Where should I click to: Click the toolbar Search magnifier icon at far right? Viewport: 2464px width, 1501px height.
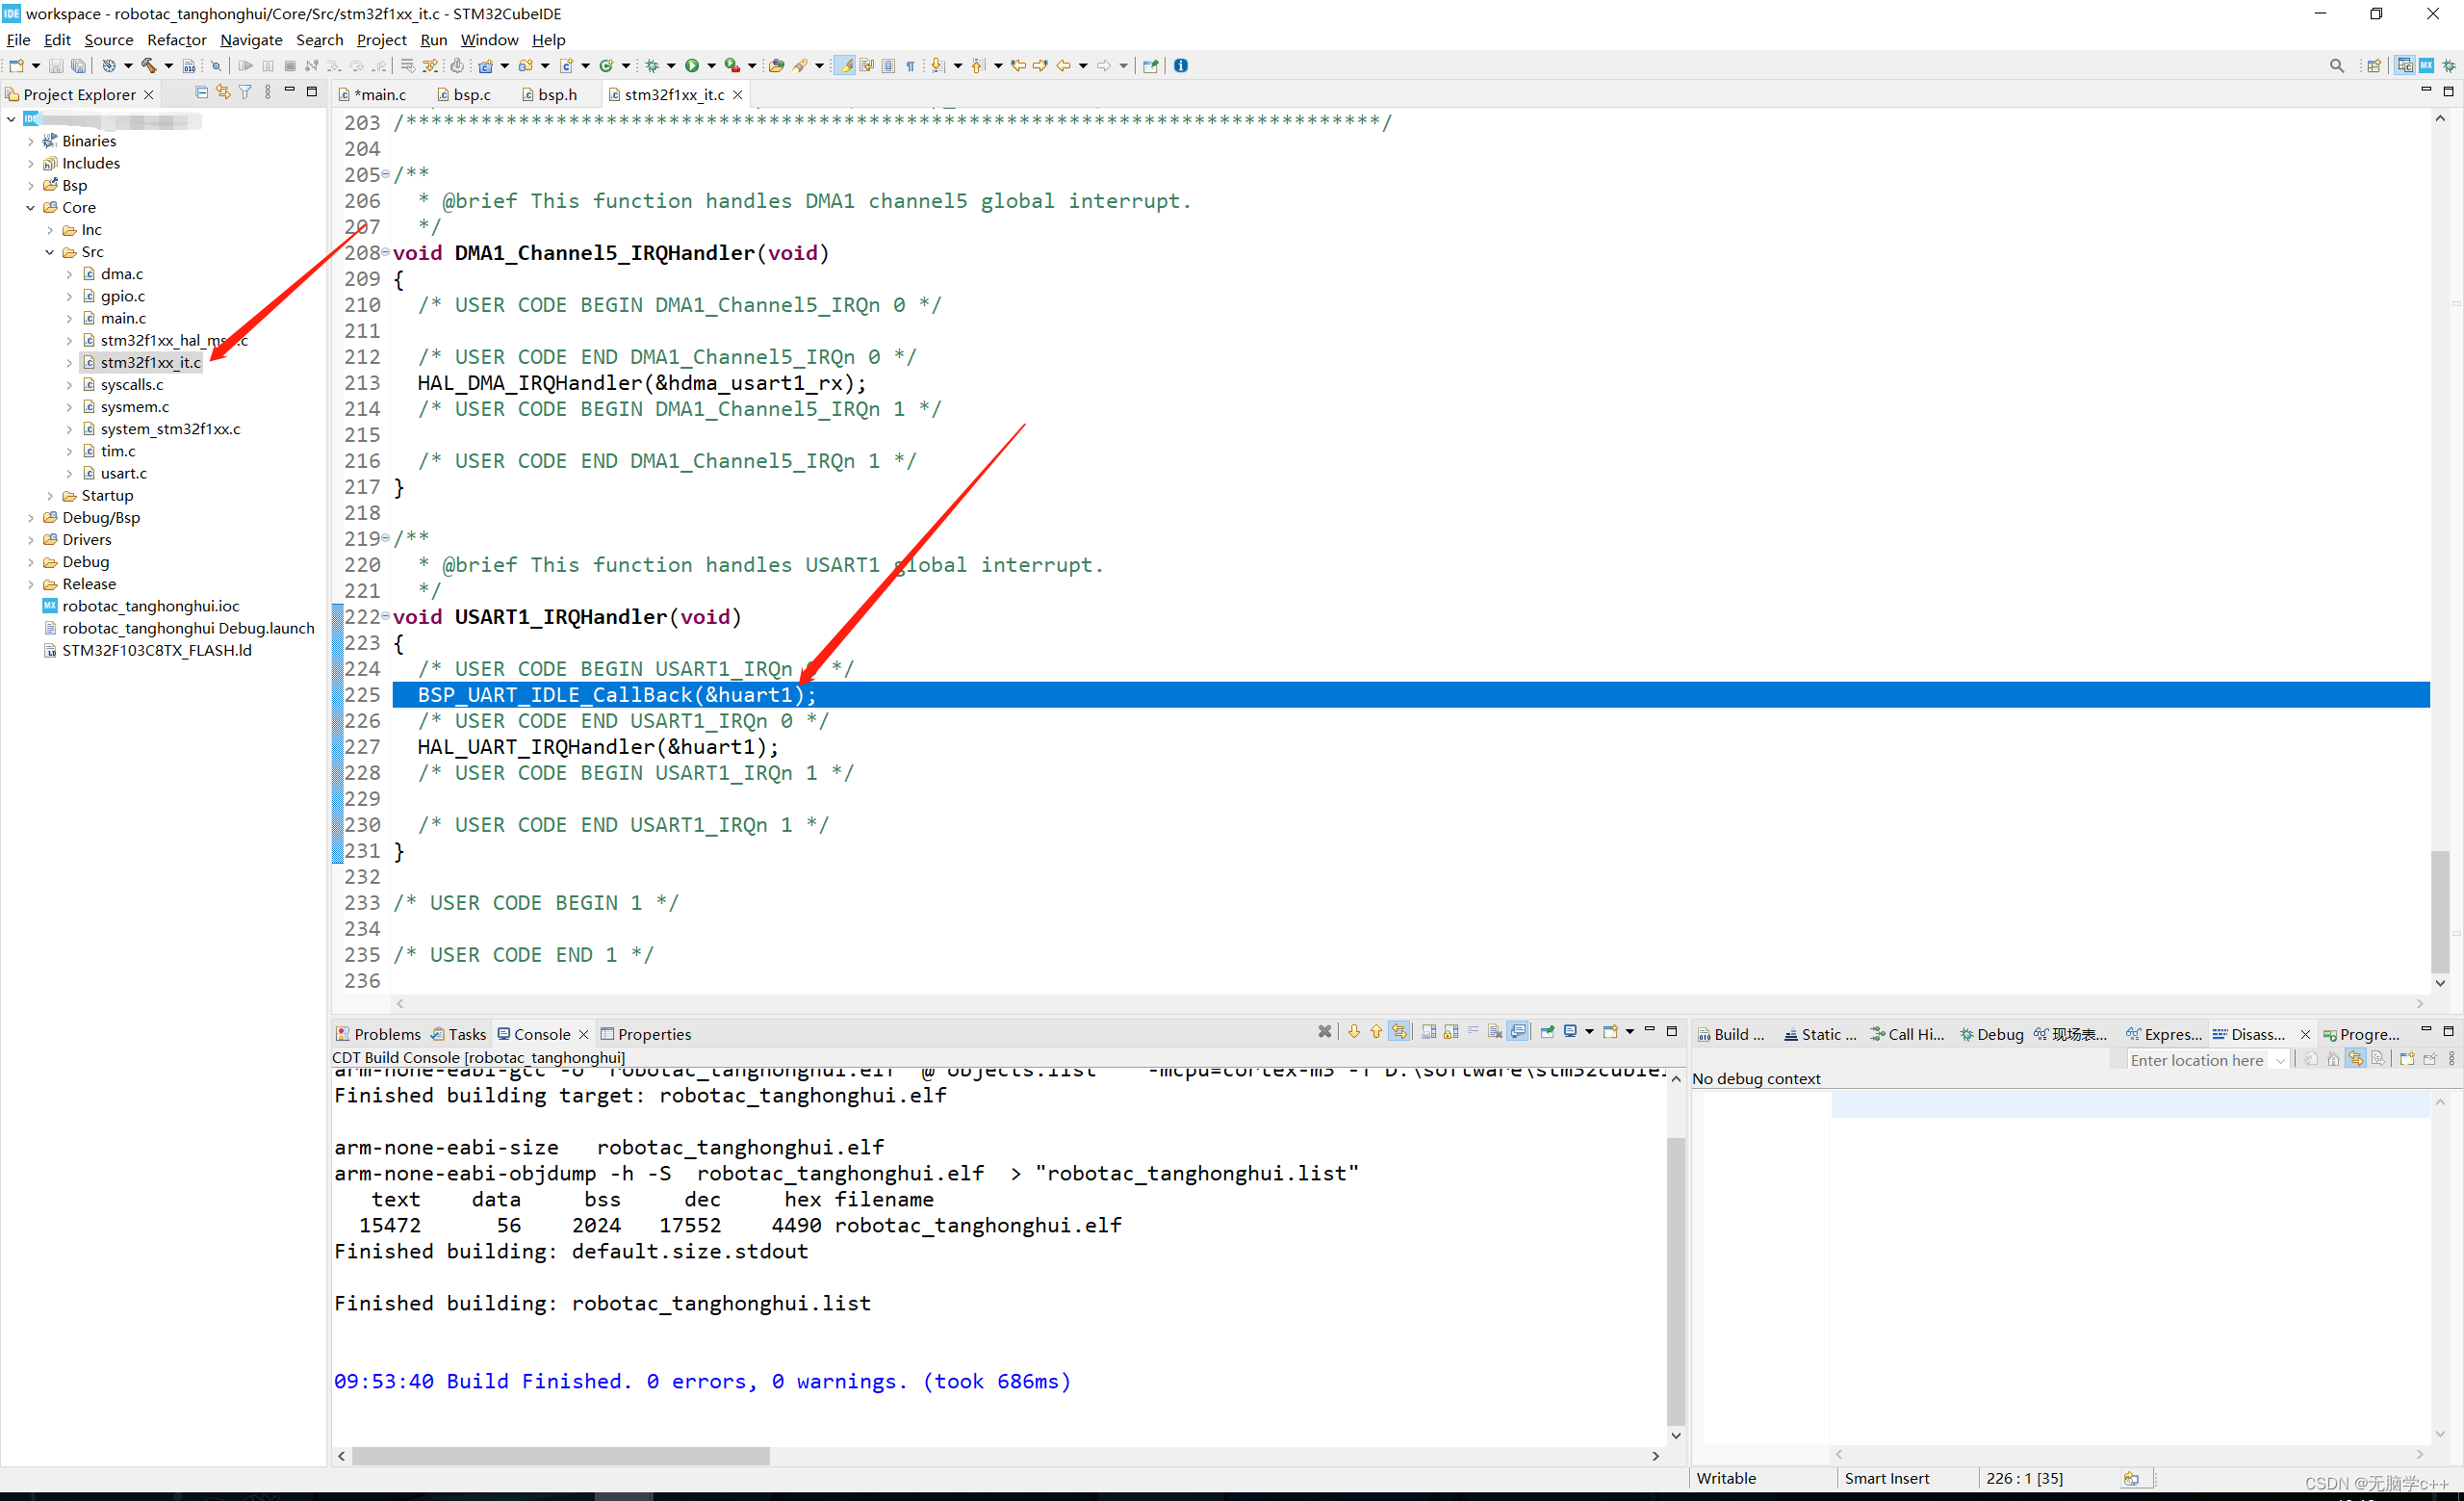click(x=2336, y=66)
